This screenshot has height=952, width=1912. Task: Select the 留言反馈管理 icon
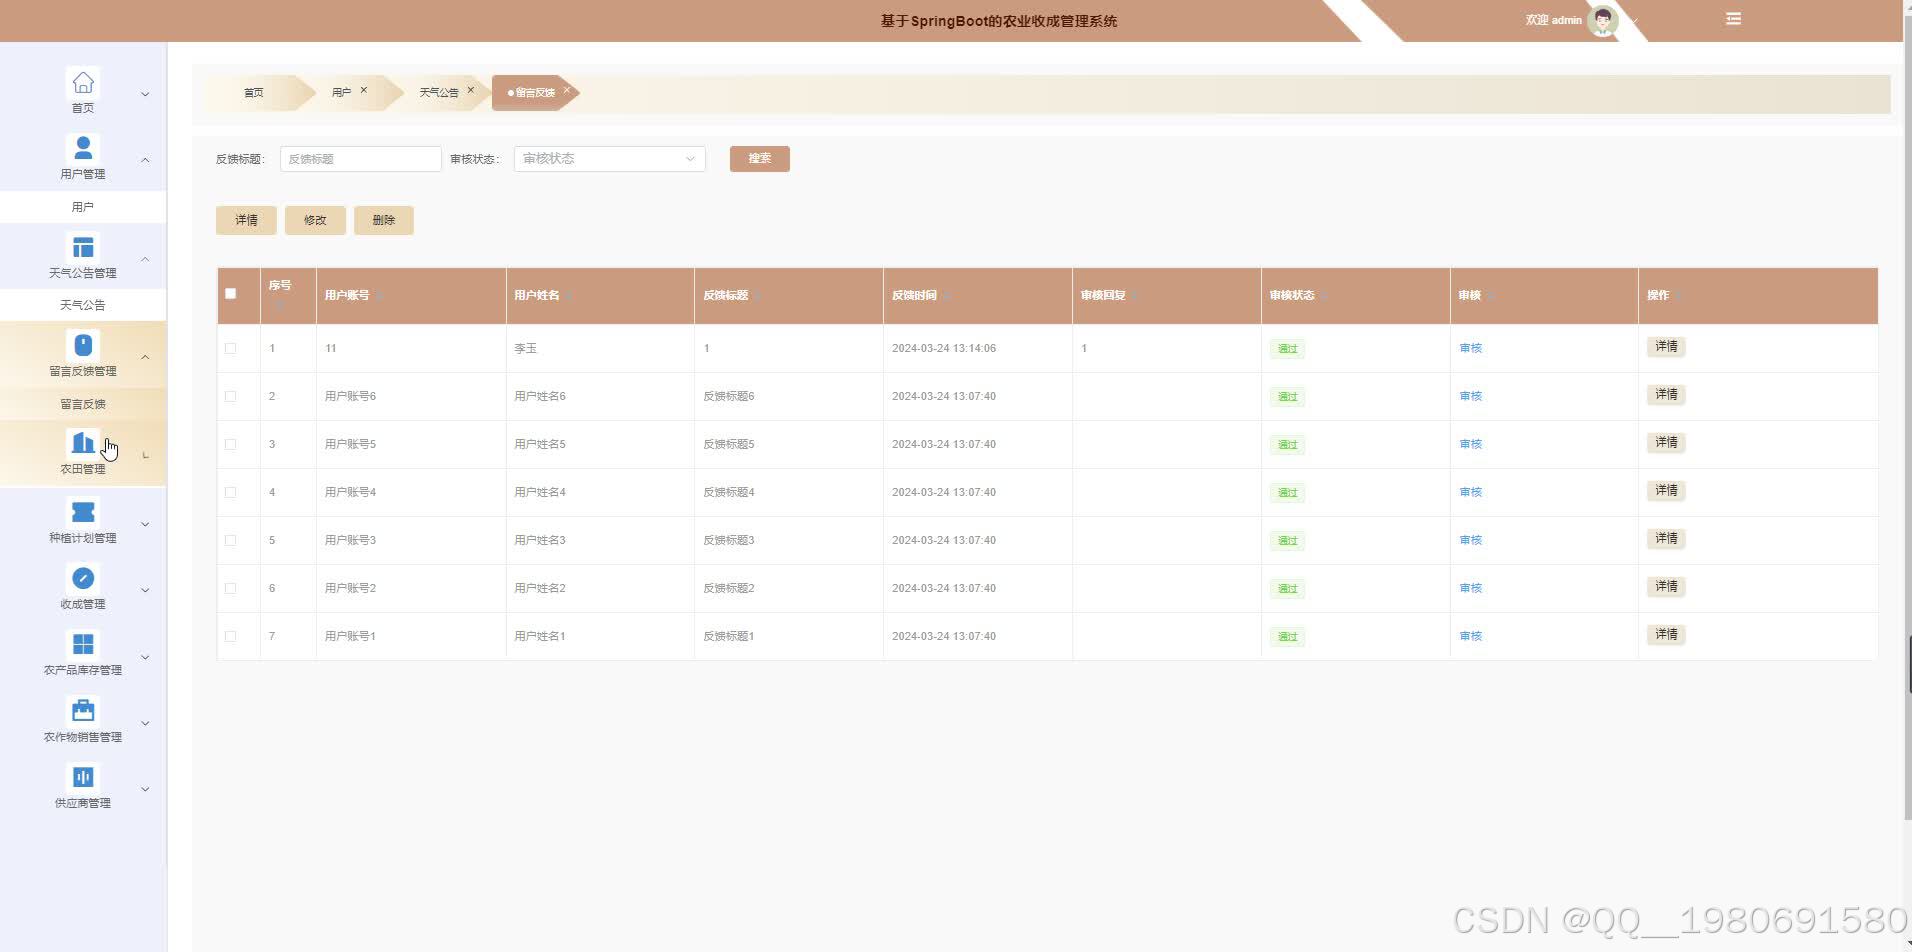coord(83,345)
